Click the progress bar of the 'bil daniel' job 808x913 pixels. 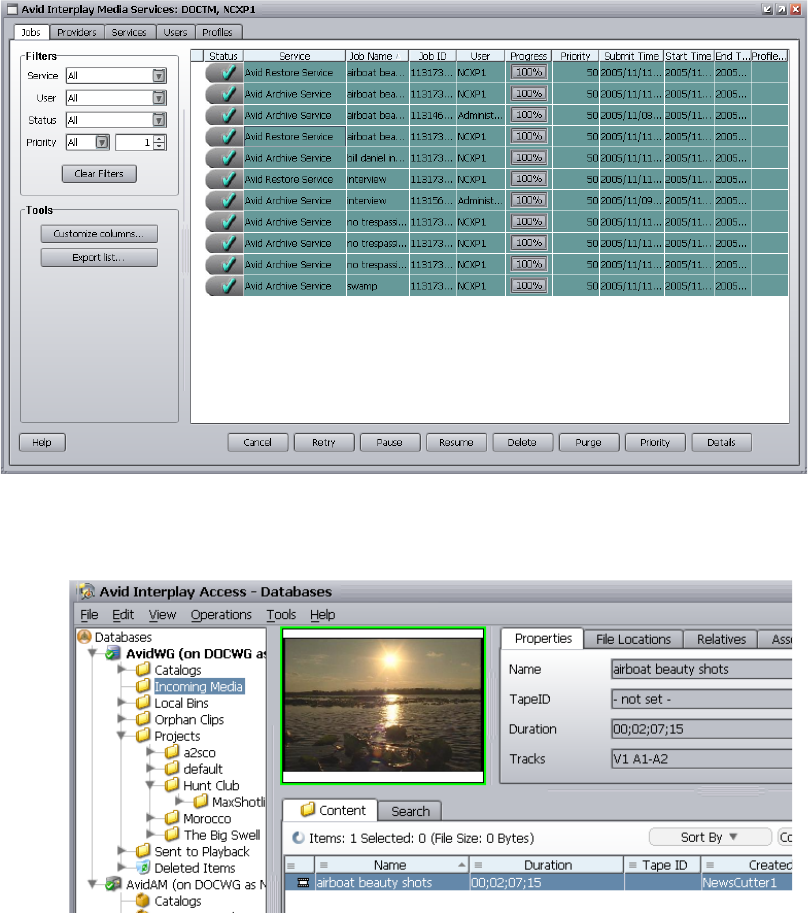(x=529, y=158)
